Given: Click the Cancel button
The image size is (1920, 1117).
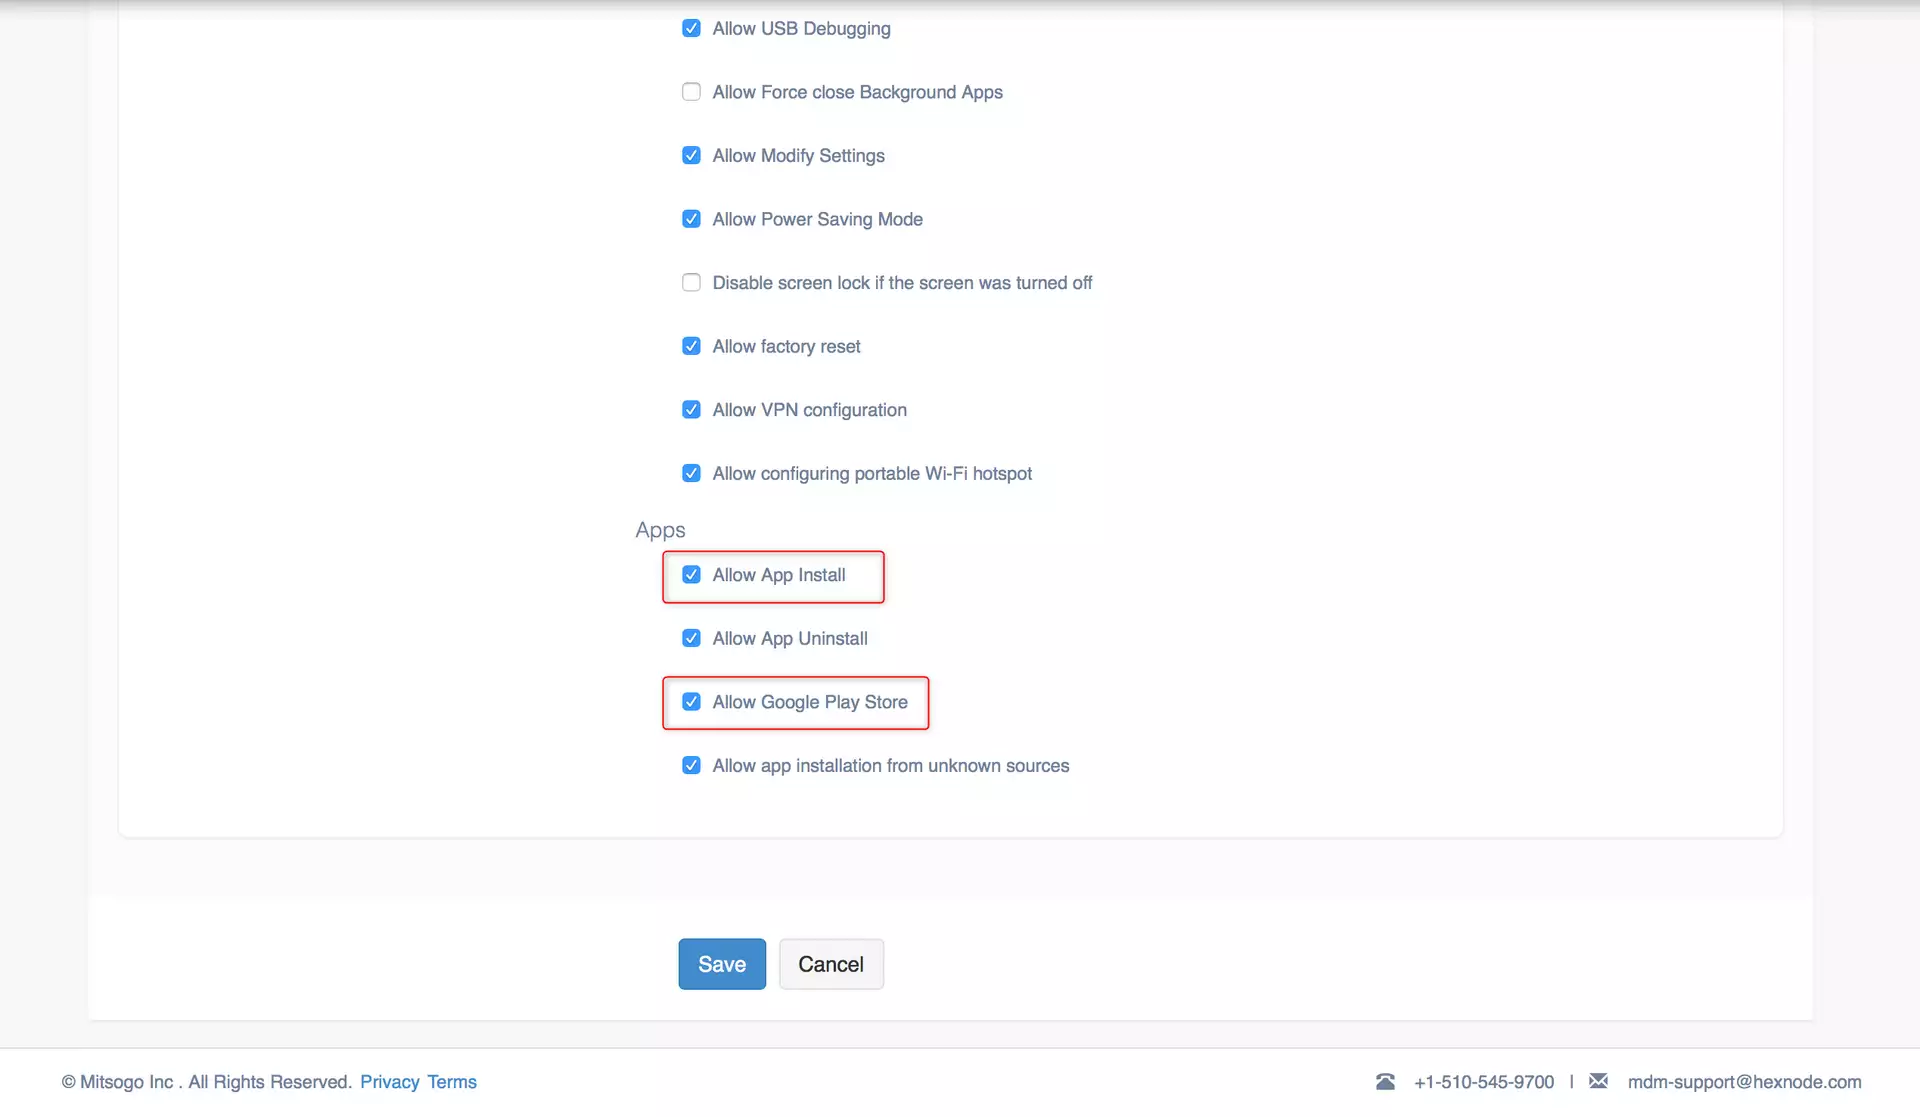Looking at the screenshot, I should [x=830, y=964].
